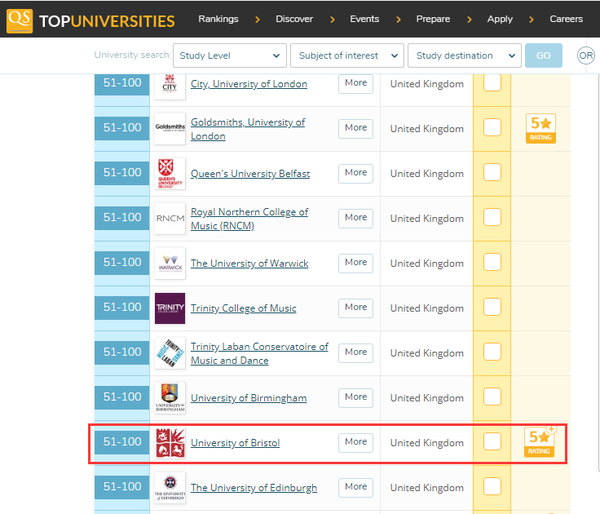Click chevron arrow after Events
Screen dimensions: 600x514
click(398, 20)
